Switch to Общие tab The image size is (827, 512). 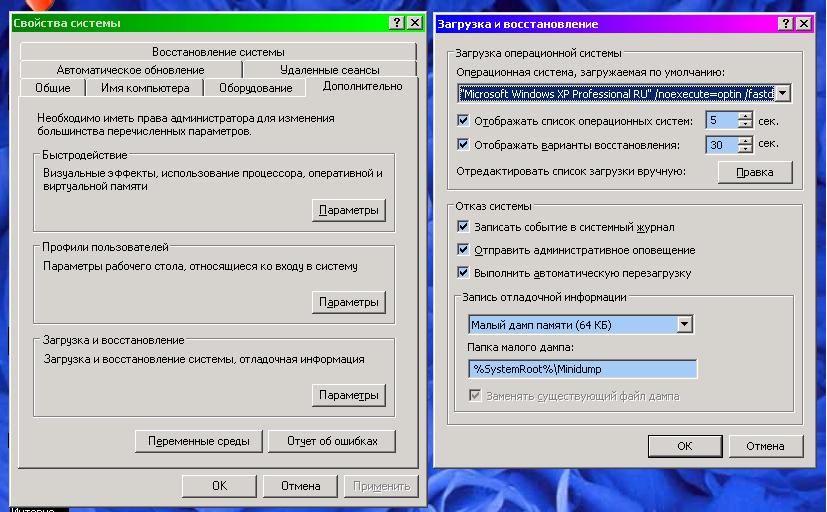[x=52, y=88]
